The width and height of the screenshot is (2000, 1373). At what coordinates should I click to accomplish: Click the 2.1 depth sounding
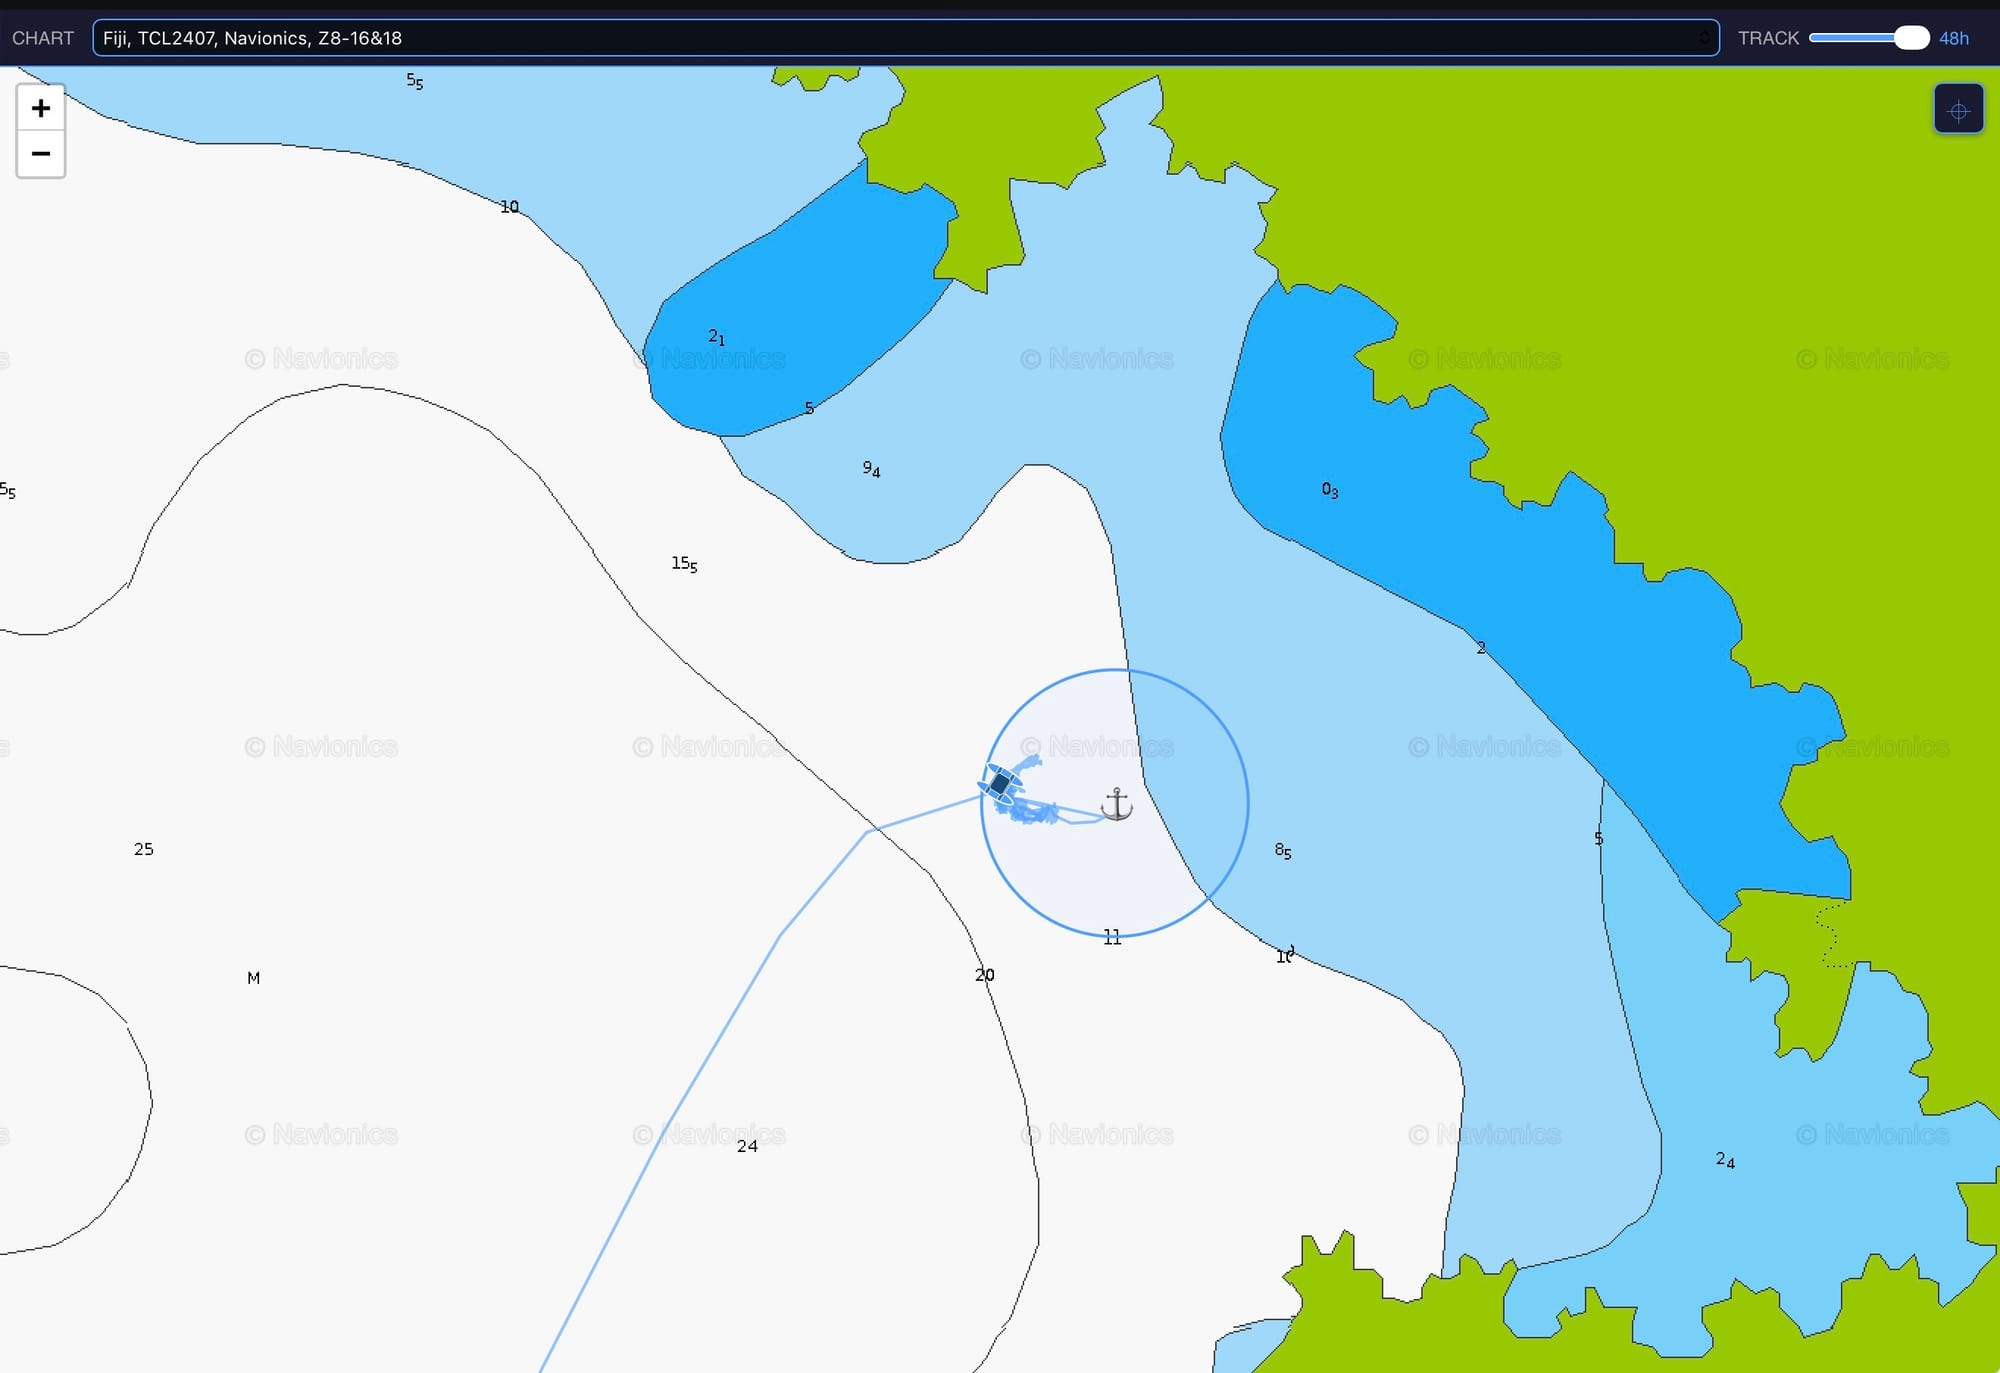(x=717, y=337)
